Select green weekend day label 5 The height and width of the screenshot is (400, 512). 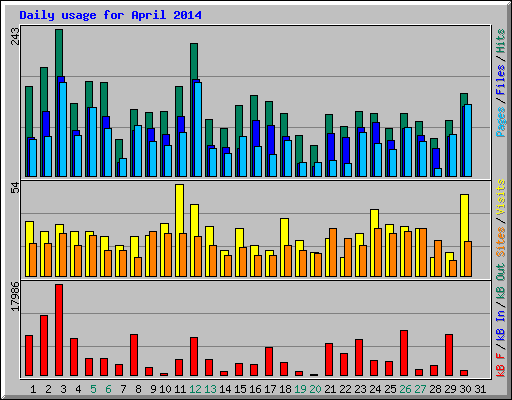[93, 389]
